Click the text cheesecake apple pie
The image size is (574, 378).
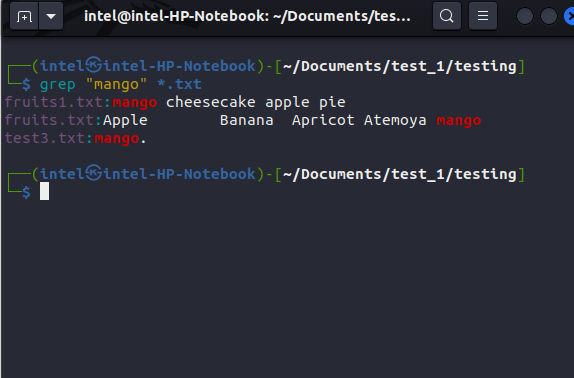pyautogui.click(x=256, y=102)
